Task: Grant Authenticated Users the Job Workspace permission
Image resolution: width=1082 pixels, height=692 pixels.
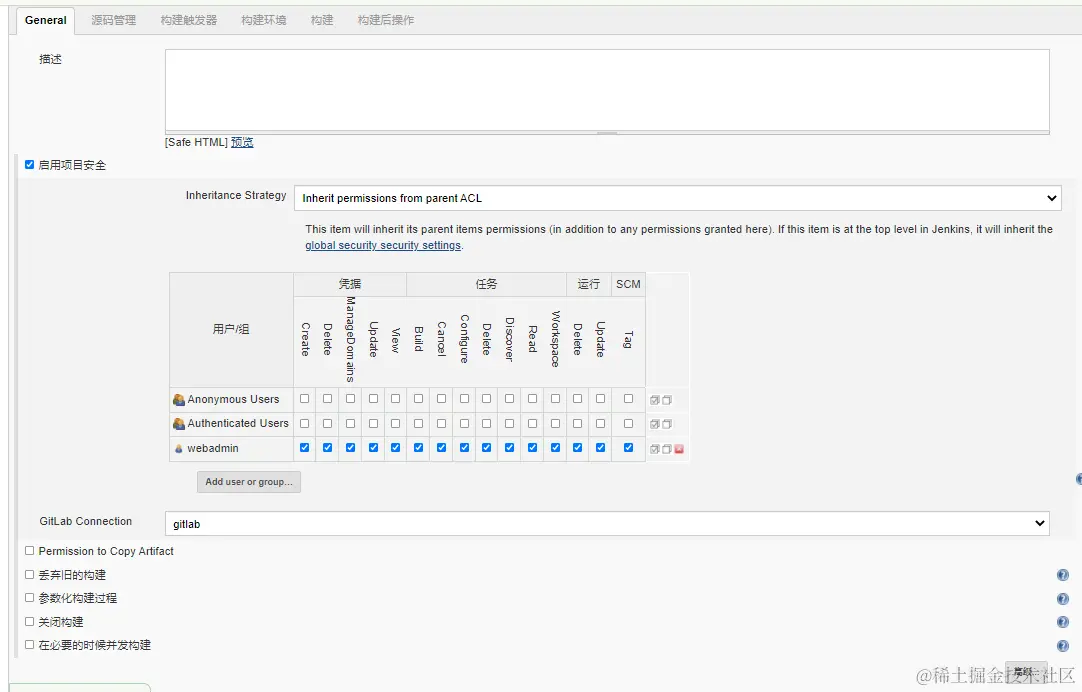Action: (555, 423)
